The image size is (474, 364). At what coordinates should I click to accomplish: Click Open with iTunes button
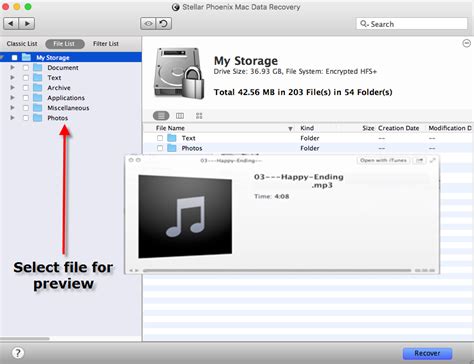[383, 161]
